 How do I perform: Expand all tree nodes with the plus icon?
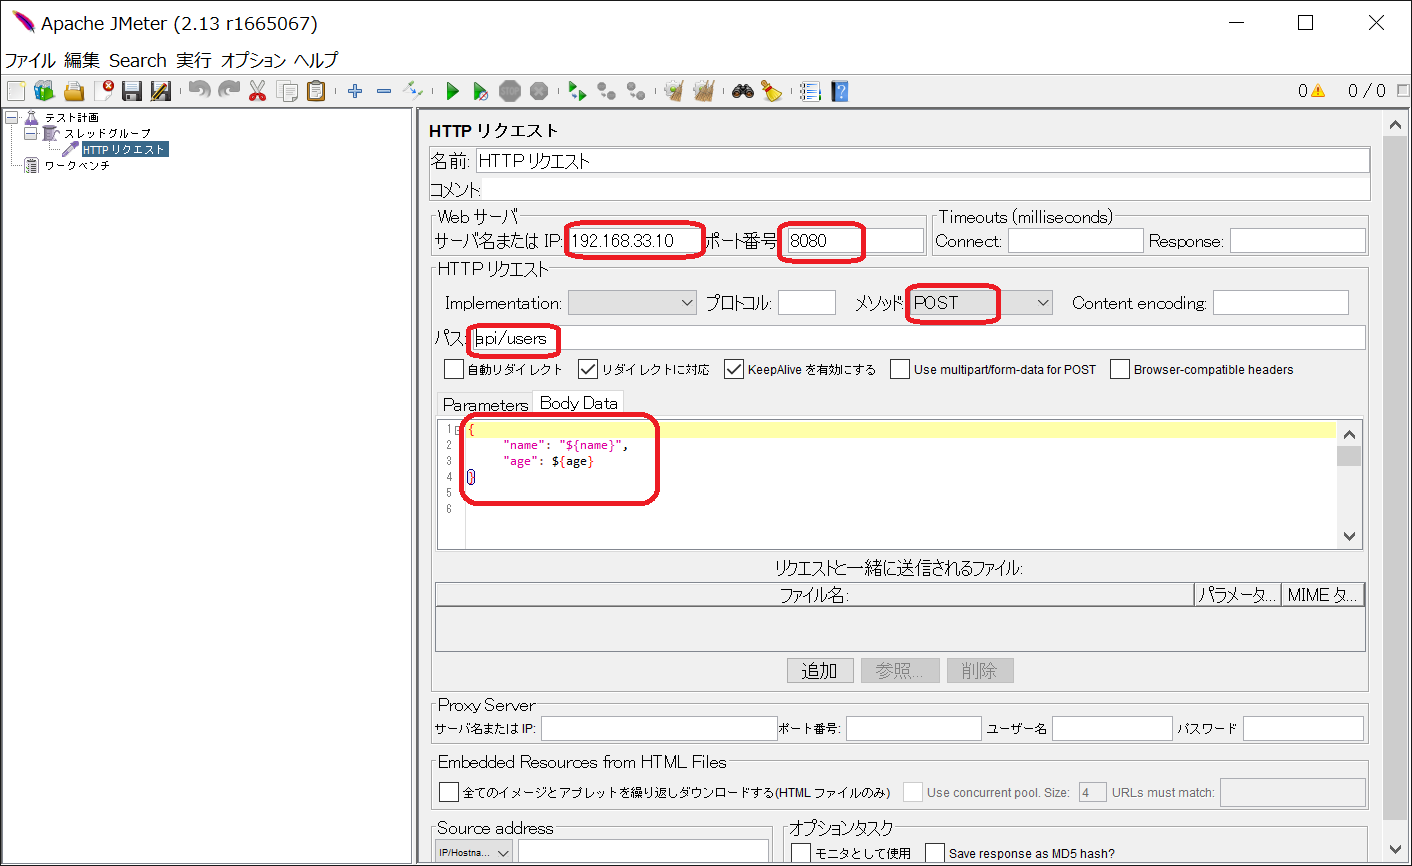[355, 91]
